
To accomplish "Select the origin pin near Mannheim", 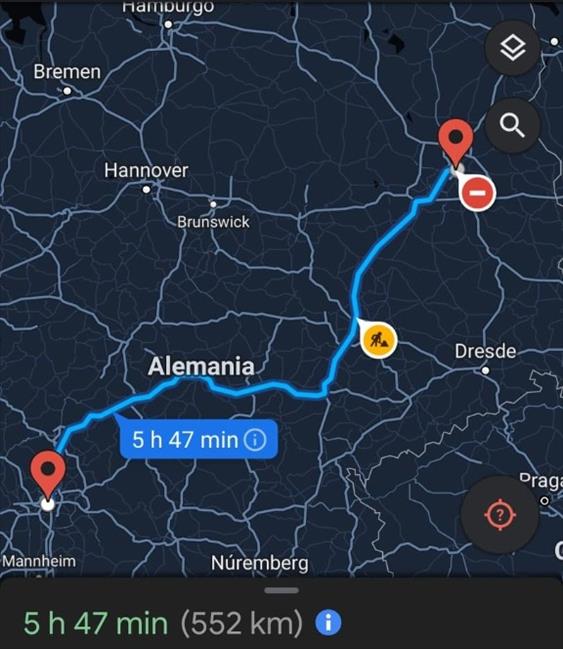I will click(48, 476).
